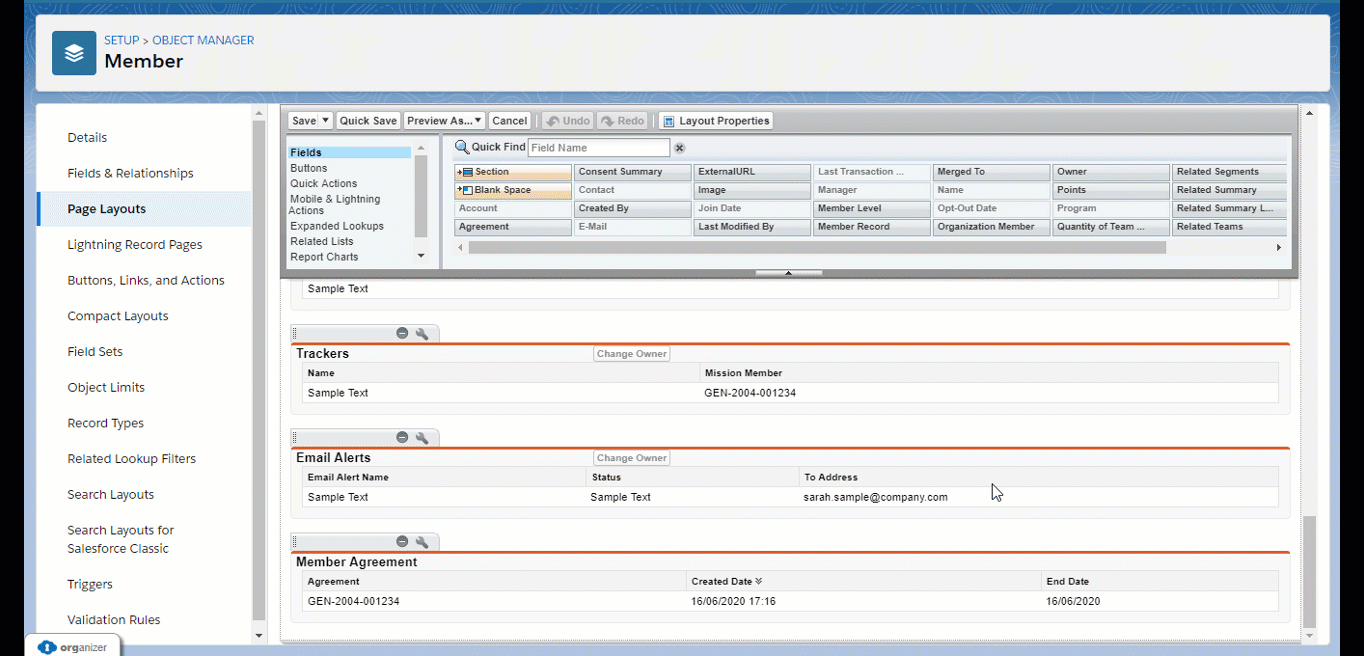Select Related Lists in palette categories
The height and width of the screenshot is (656, 1364).
(x=322, y=241)
